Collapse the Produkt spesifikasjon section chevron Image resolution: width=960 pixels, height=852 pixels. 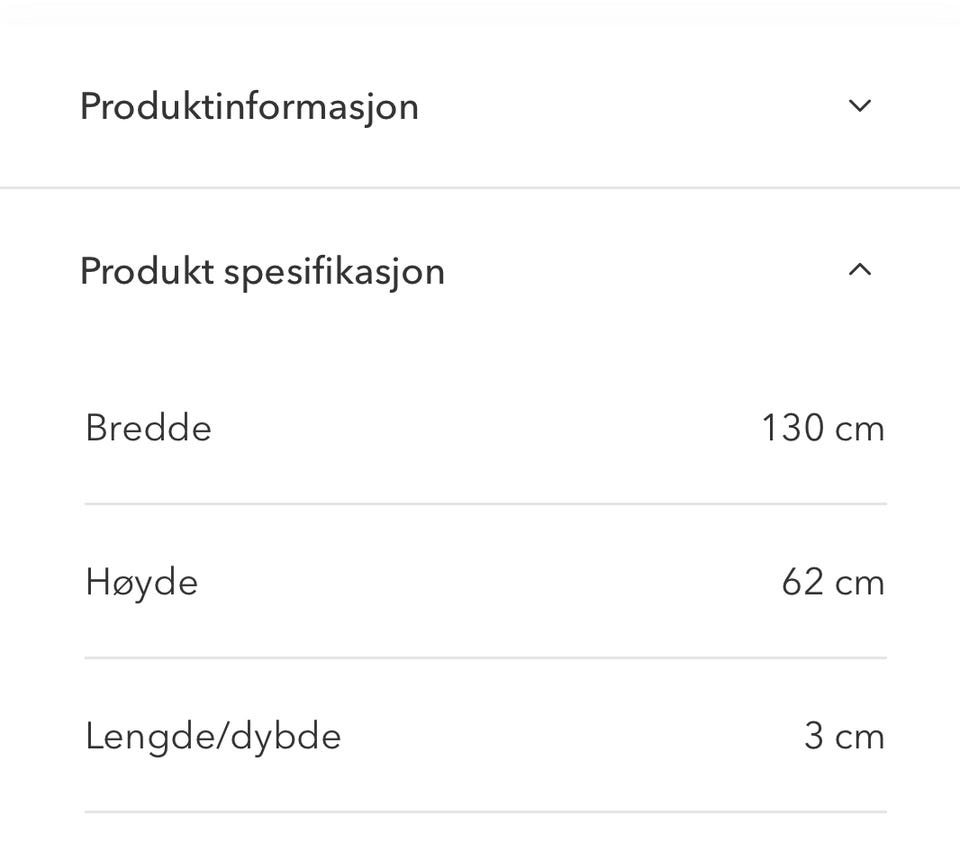860,270
